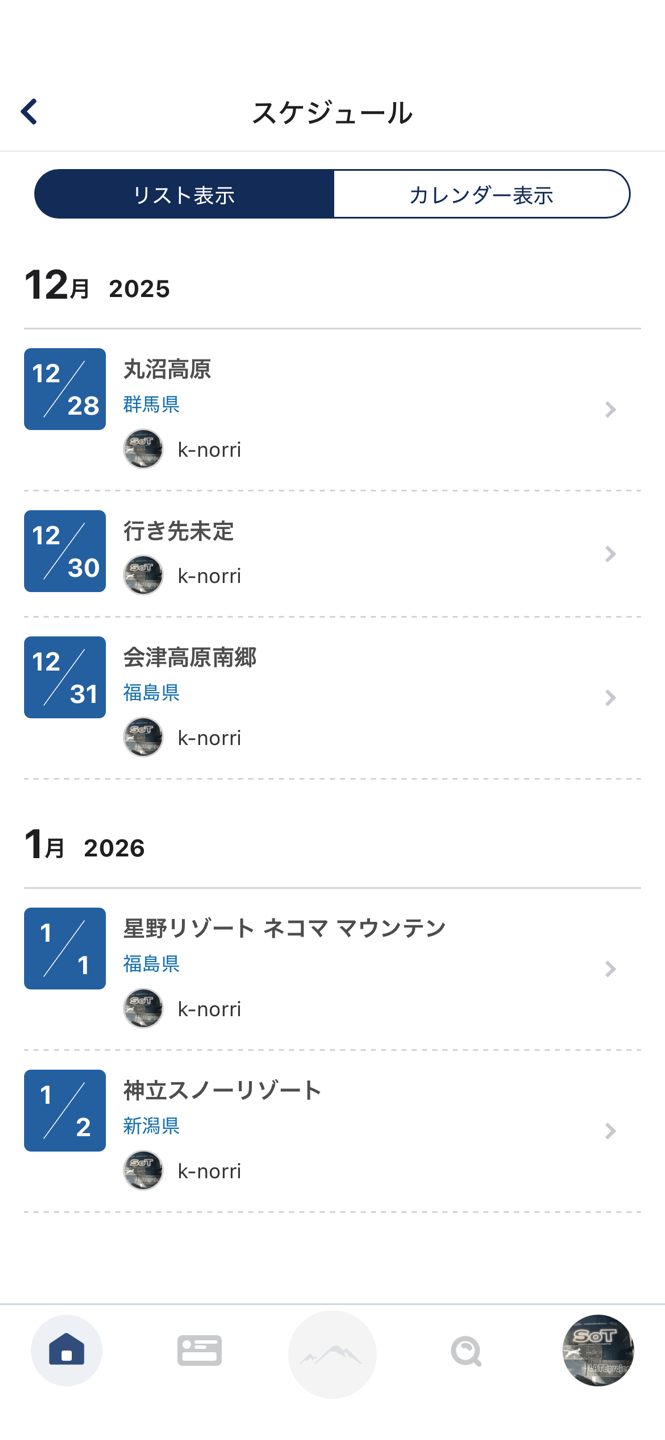The image size is (665, 1440).
Task: Expand the 会津高原南郷 entry chevron
Action: [x=610, y=698]
